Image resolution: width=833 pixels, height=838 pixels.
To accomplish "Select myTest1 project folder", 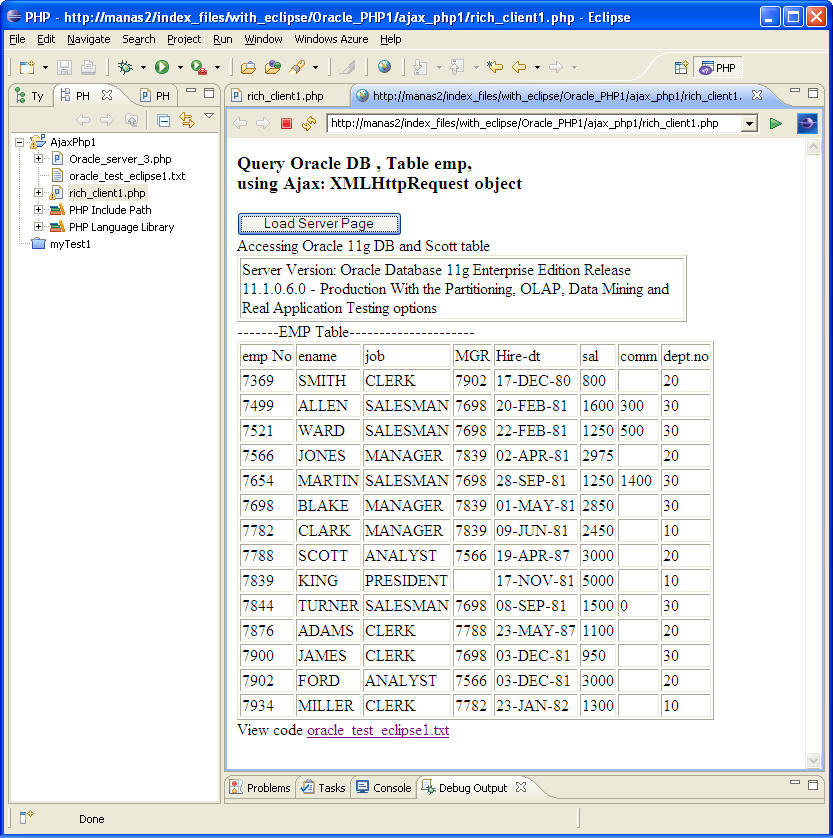I will tap(70, 244).
